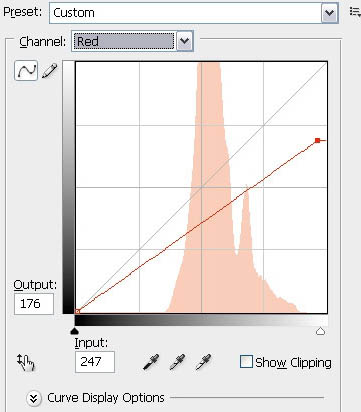Pick the black point eyedropper
The height and width of the screenshot is (412, 361).
click(151, 362)
